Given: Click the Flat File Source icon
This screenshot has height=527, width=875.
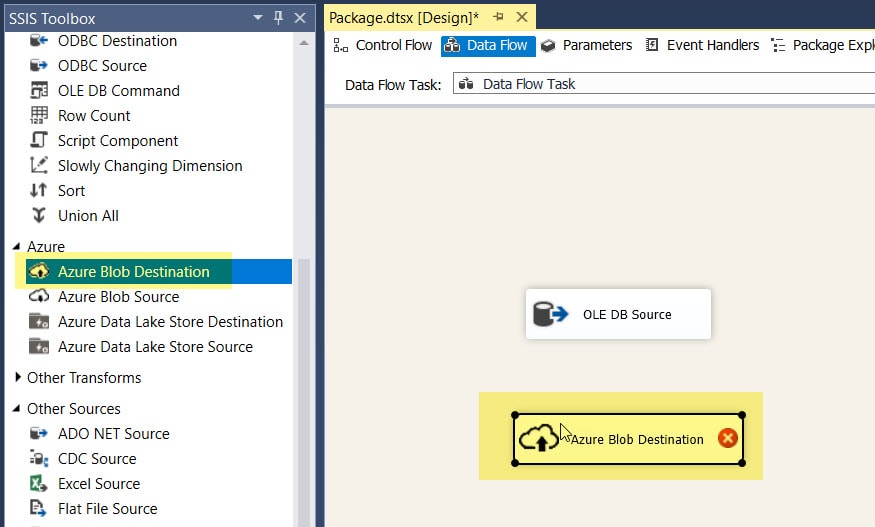Looking at the screenshot, I should pos(39,509).
